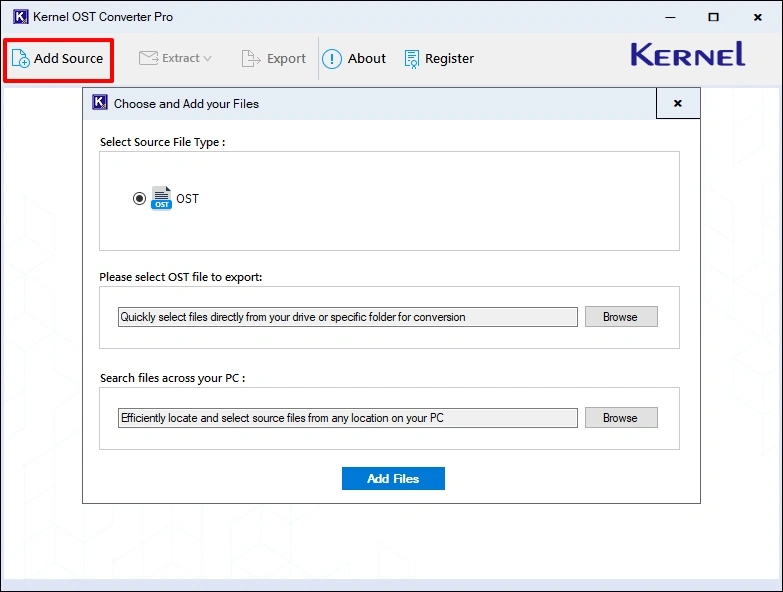Click the OST file type icon
Viewport: 783px width, 592px height.
(161, 198)
